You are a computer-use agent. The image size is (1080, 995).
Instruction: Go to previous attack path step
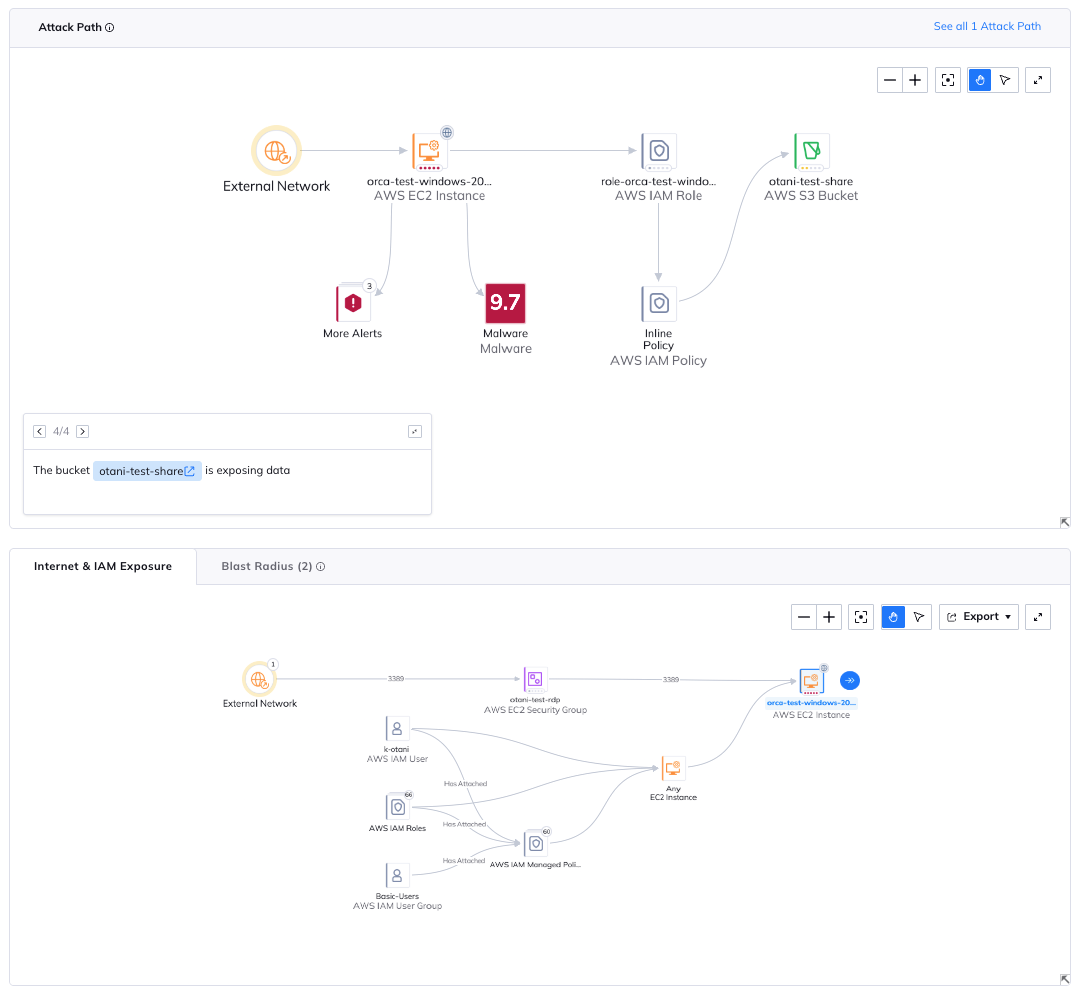point(39,431)
